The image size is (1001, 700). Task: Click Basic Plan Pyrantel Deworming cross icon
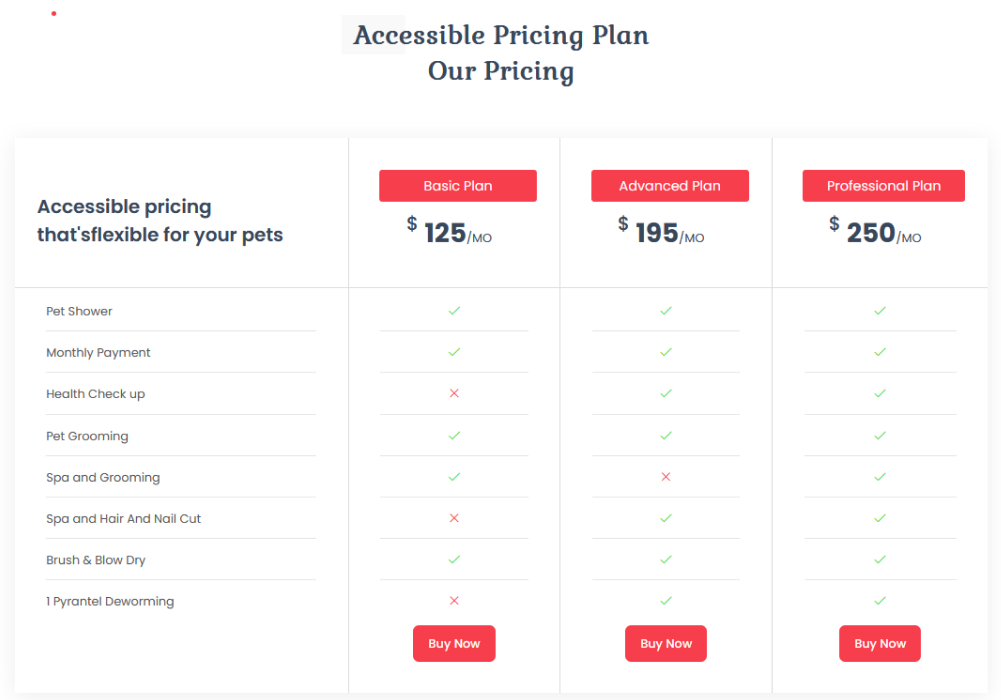point(454,601)
